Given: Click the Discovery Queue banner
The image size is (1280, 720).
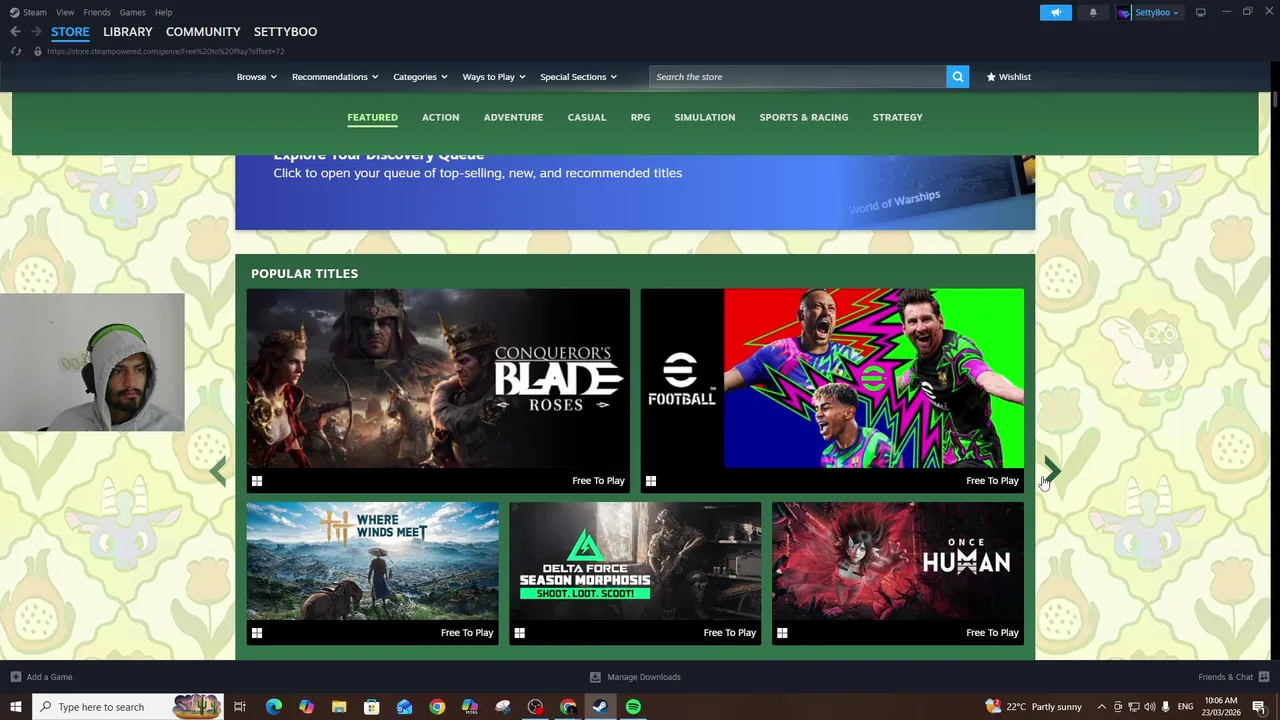Looking at the screenshot, I should tap(635, 192).
